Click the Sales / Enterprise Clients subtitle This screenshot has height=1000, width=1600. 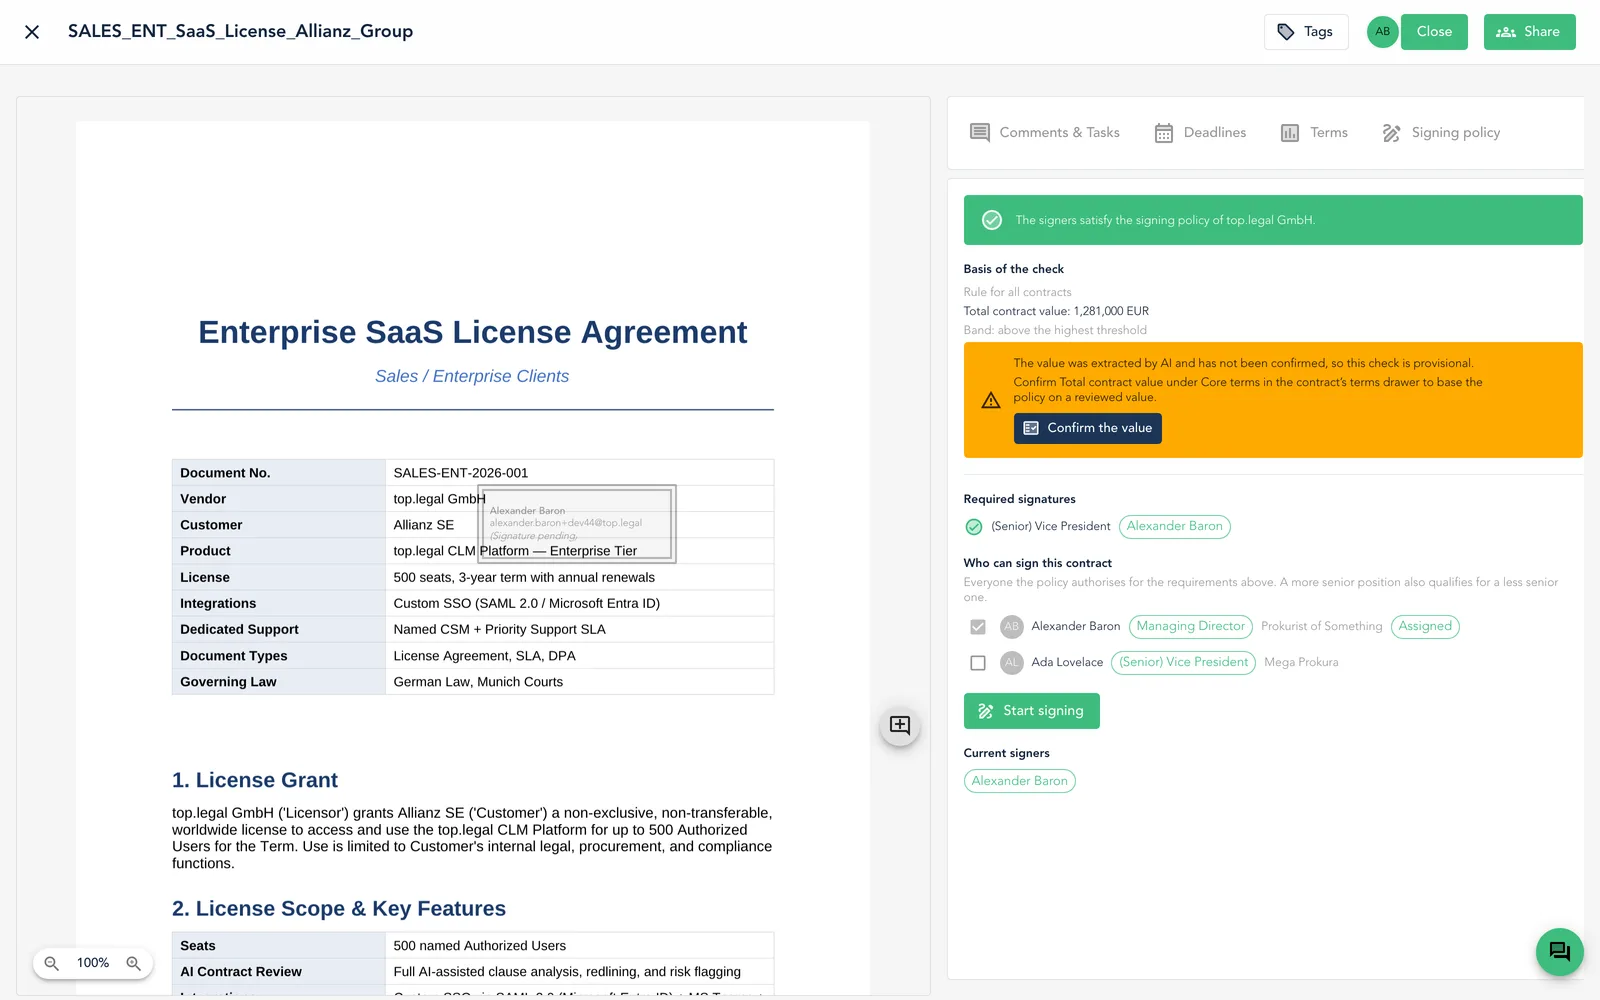point(472,377)
